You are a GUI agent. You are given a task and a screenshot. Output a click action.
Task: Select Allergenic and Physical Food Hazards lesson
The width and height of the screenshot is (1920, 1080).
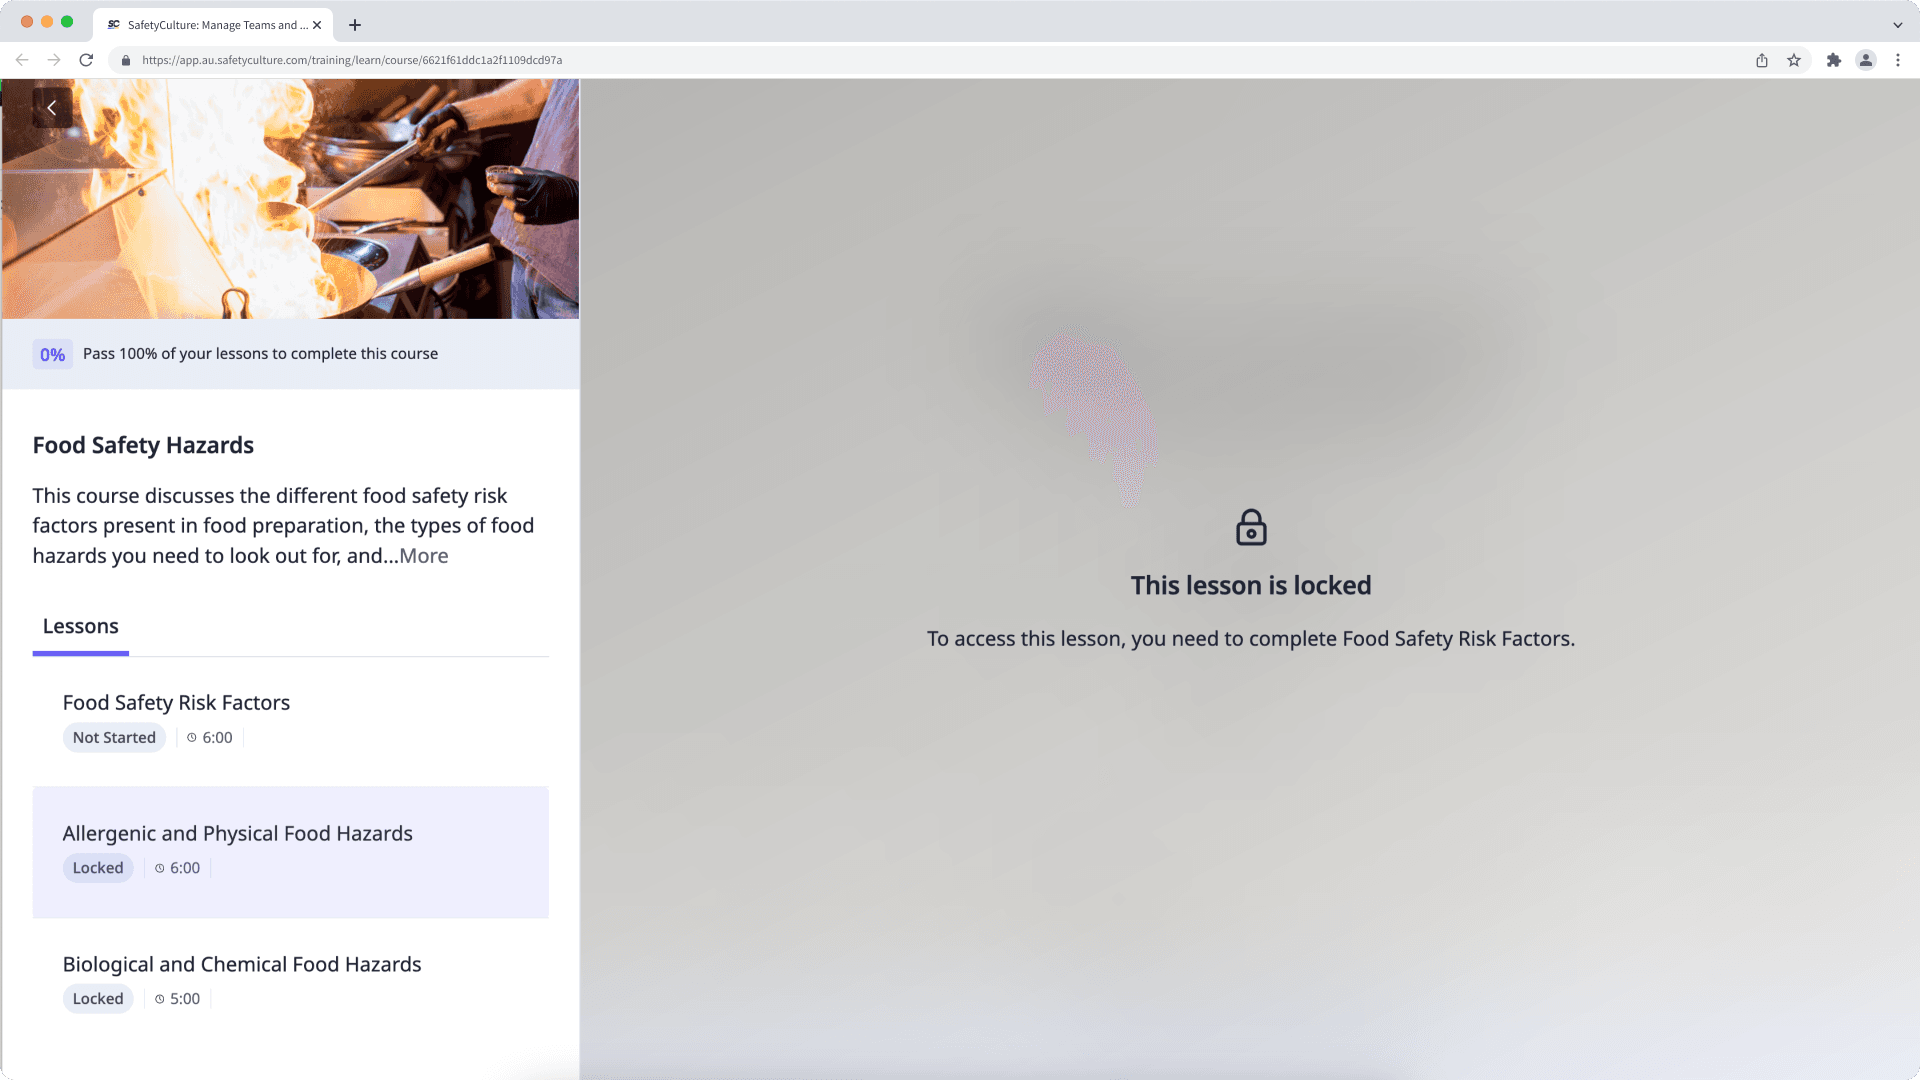tap(238, 834)
